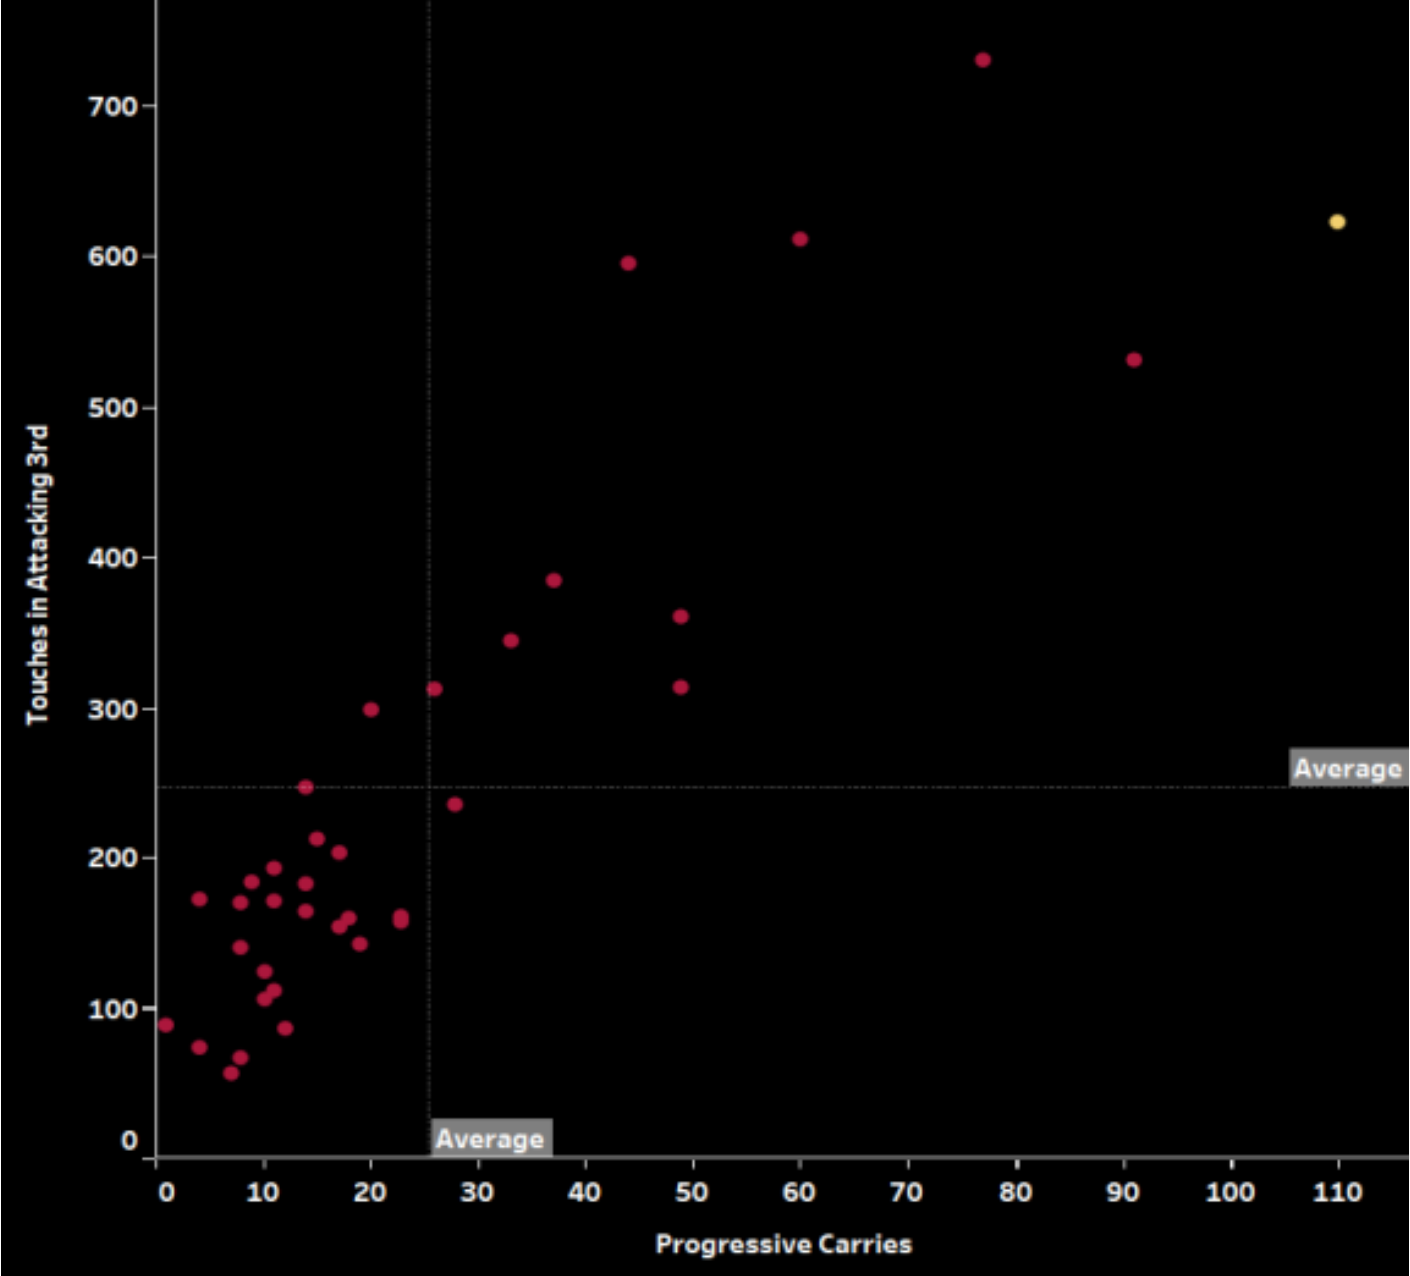Select the data point at 91 progressive carries
The height and width of the screenshot is (1276, 1410).
1134,360
